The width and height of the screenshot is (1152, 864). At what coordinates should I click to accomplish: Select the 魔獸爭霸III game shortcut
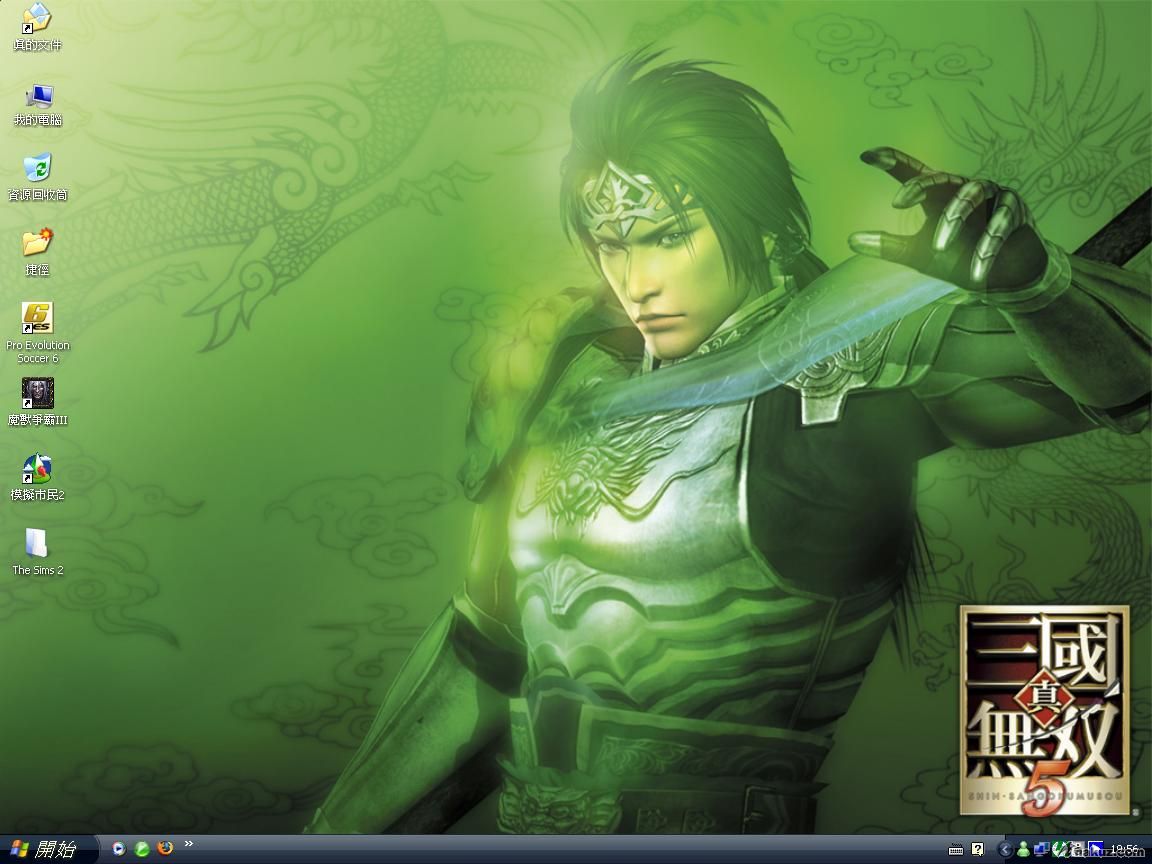tap(37, 402)
